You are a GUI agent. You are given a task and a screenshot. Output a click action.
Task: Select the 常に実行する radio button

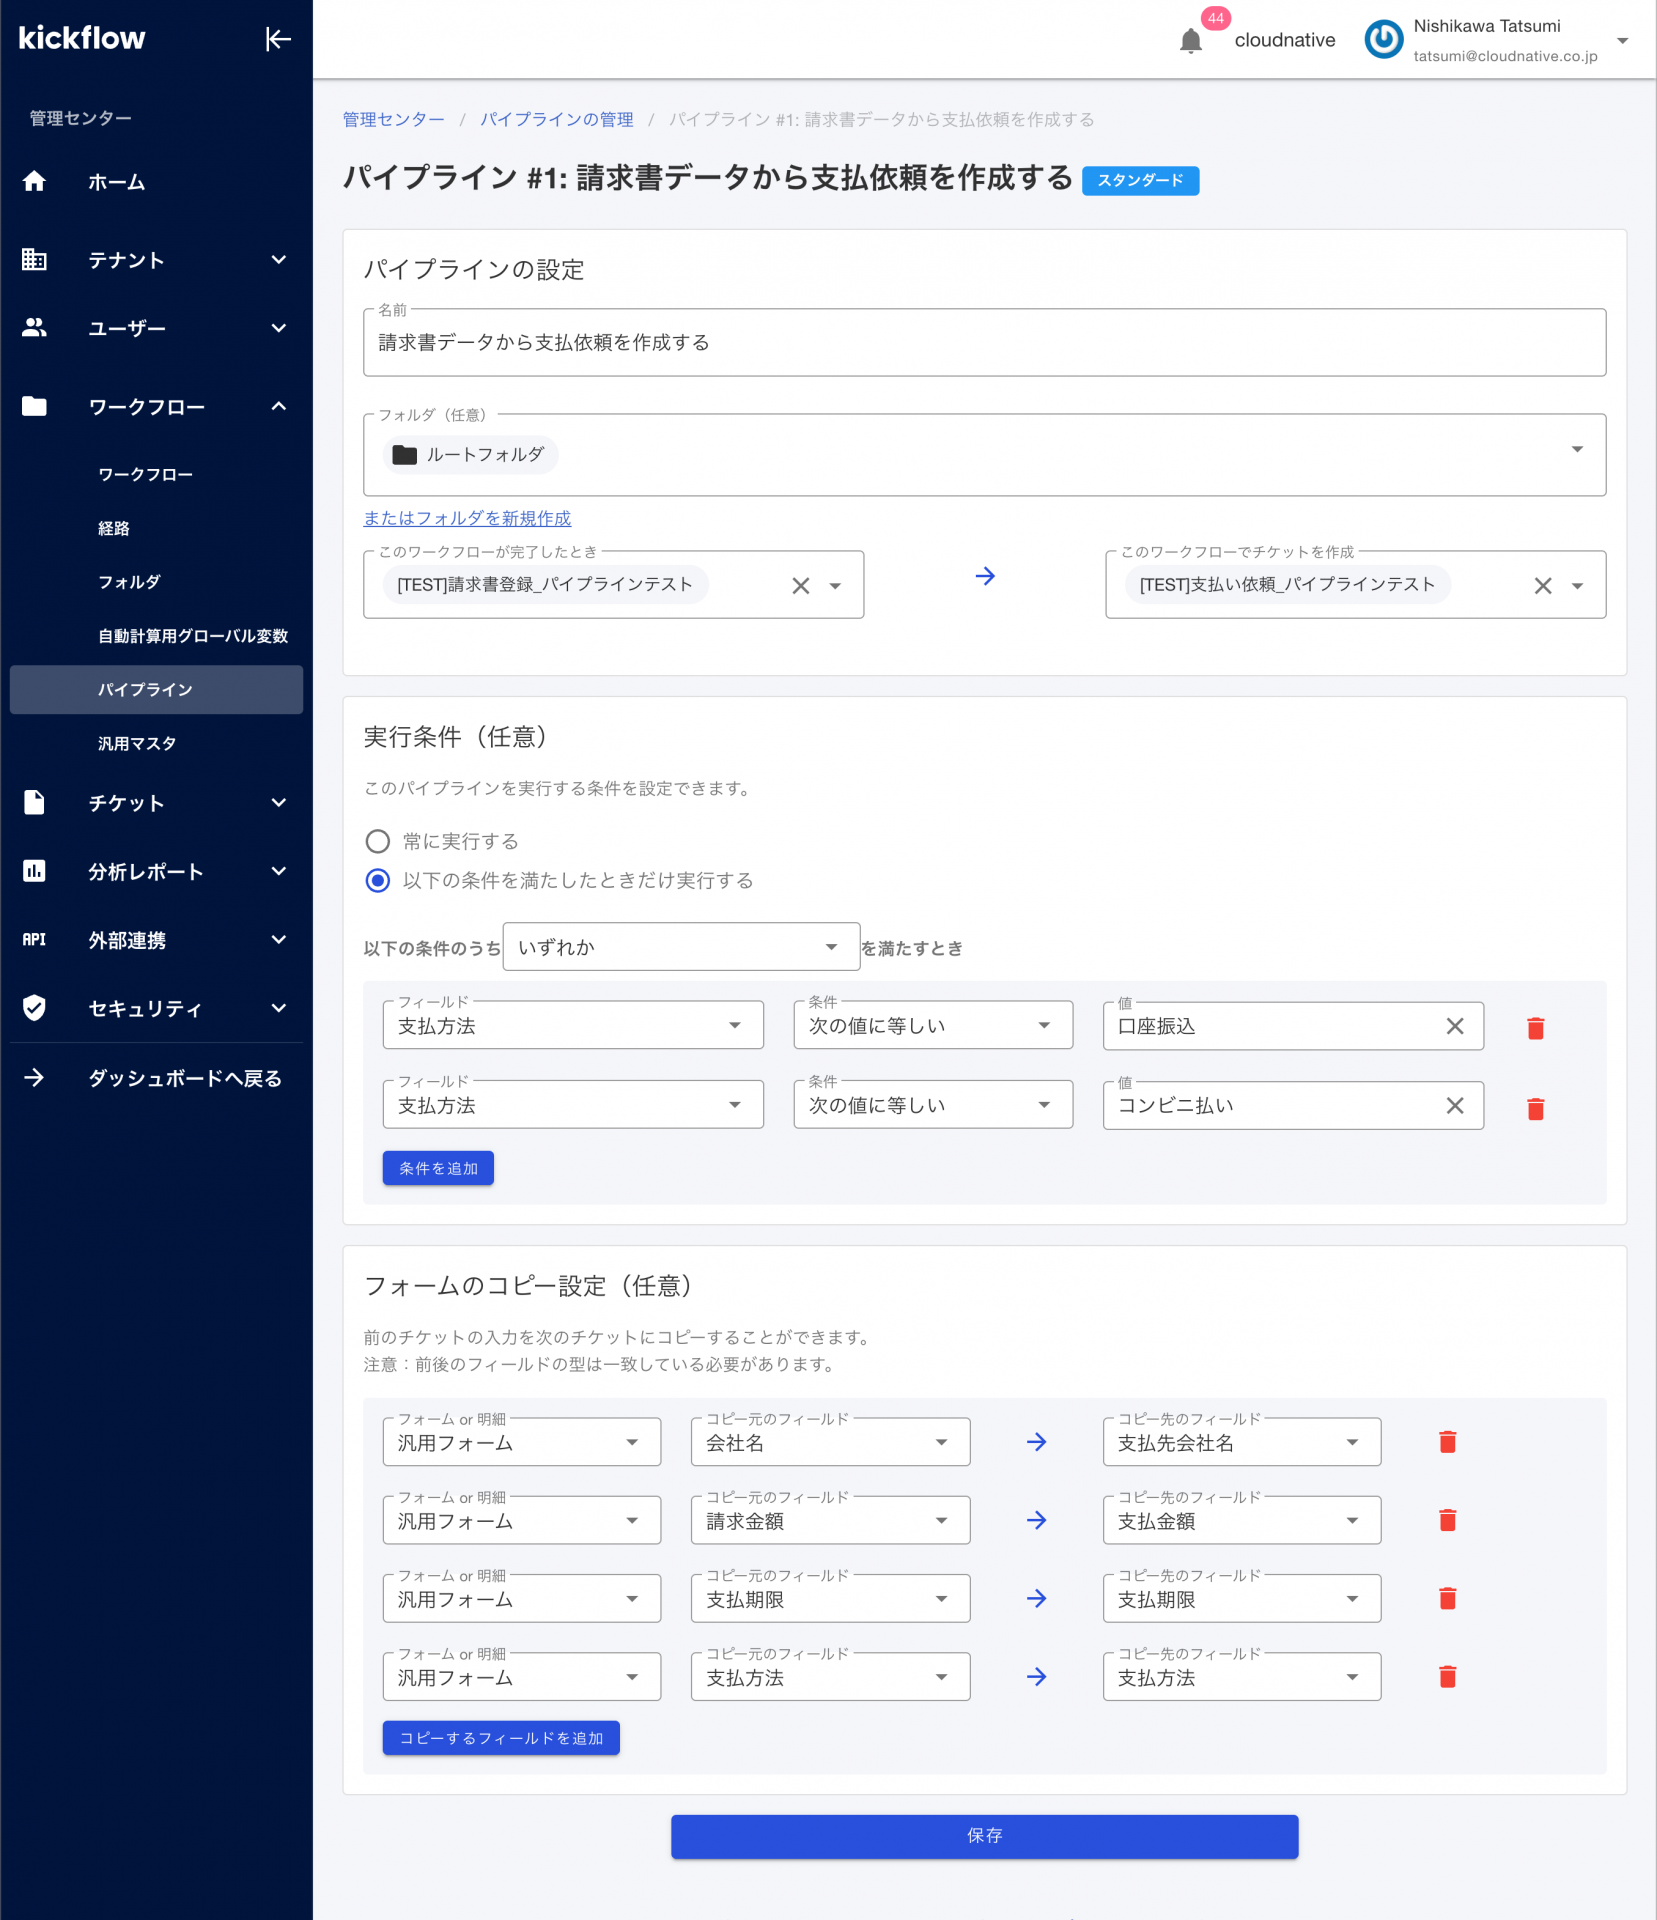click(377, 841)
